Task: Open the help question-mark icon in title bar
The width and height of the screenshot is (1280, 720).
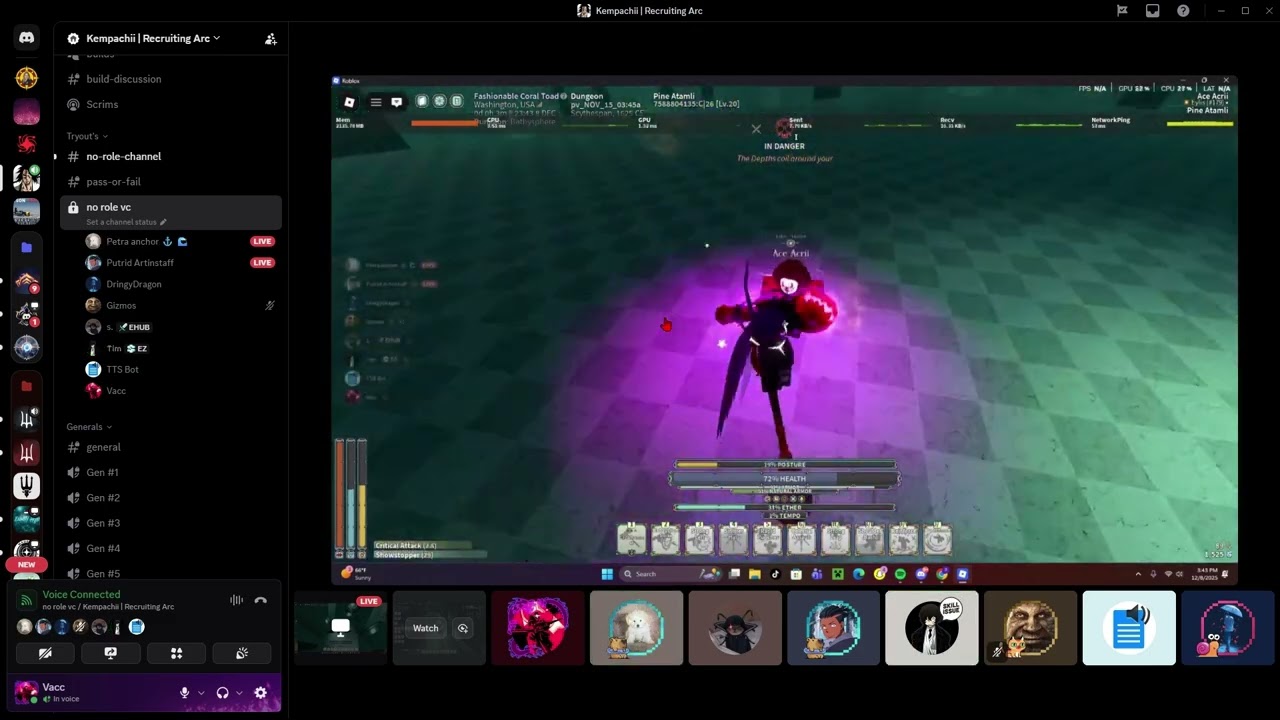Action: (1183, 11)
